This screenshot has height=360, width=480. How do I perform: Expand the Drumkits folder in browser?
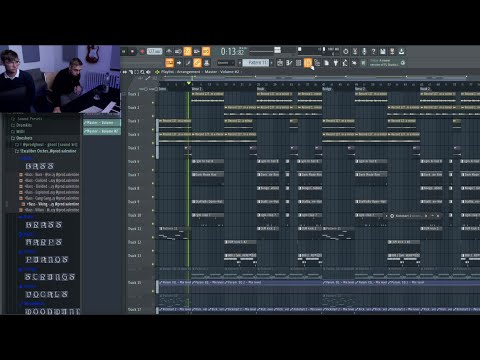(24, 125)
